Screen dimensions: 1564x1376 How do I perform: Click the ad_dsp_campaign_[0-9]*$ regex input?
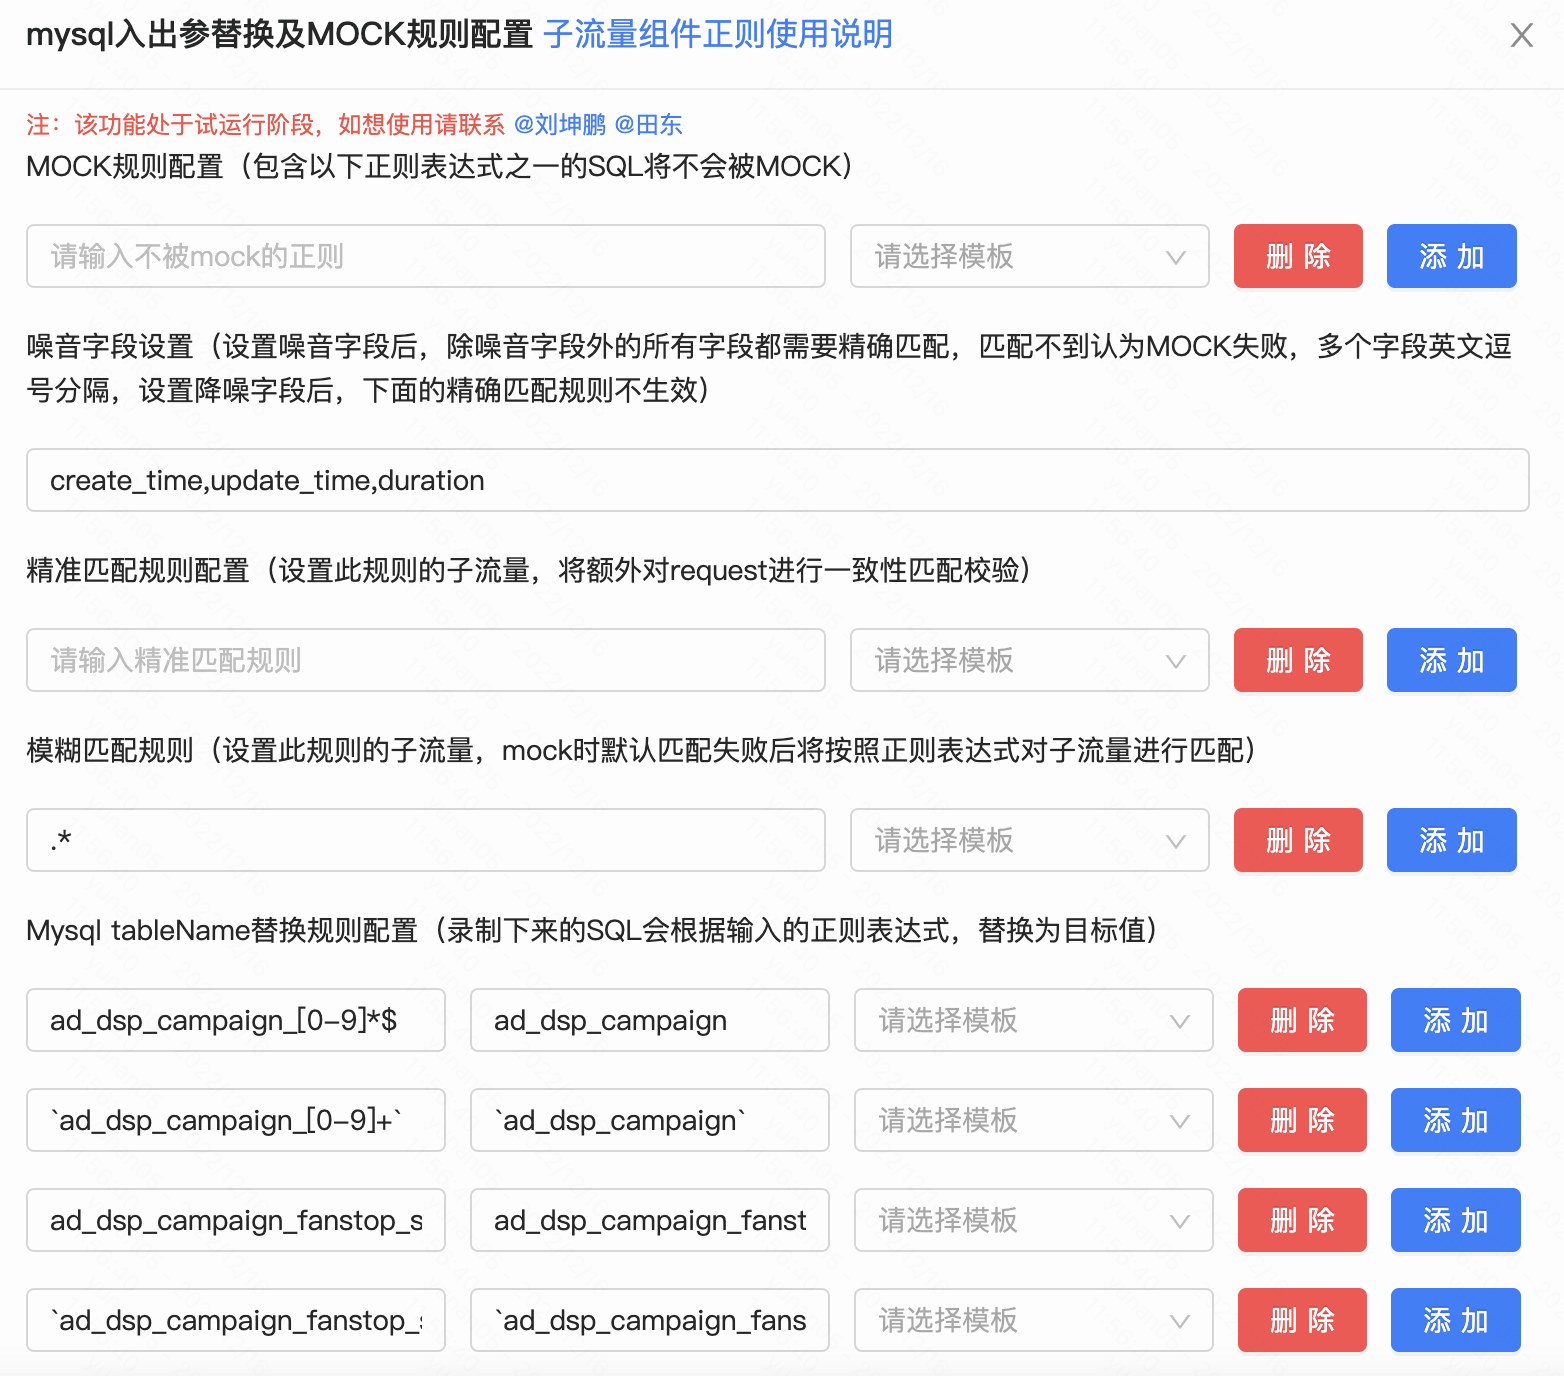tap(236, 1020)
